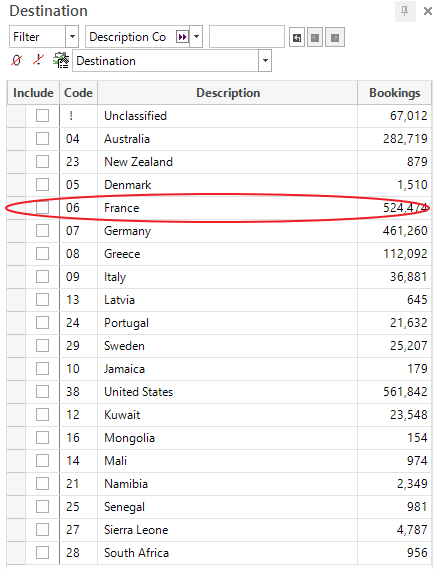Image resolution: width=437 pixels, height=569 pixels.
Task: Click the variable list icon beside the Destination dropdown
Action: point(61,60)
